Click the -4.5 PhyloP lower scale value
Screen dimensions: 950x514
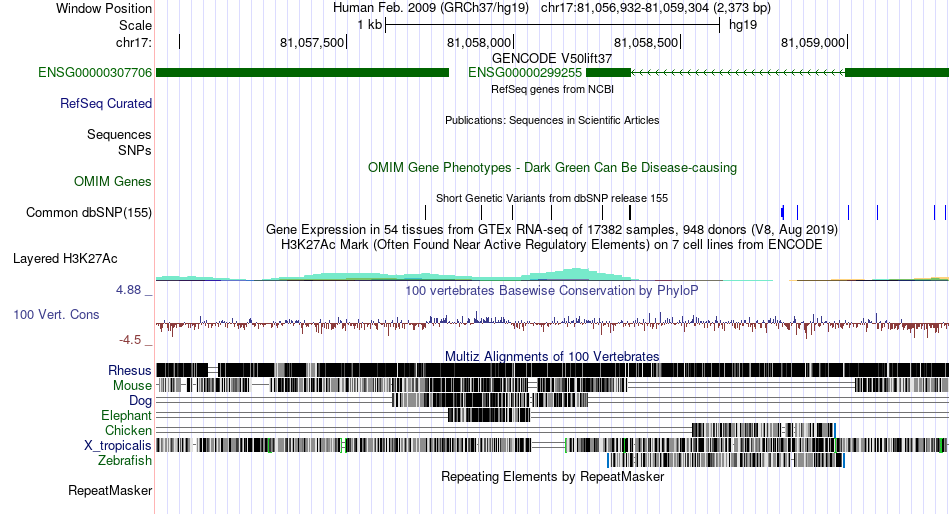[x=130, y=340]
